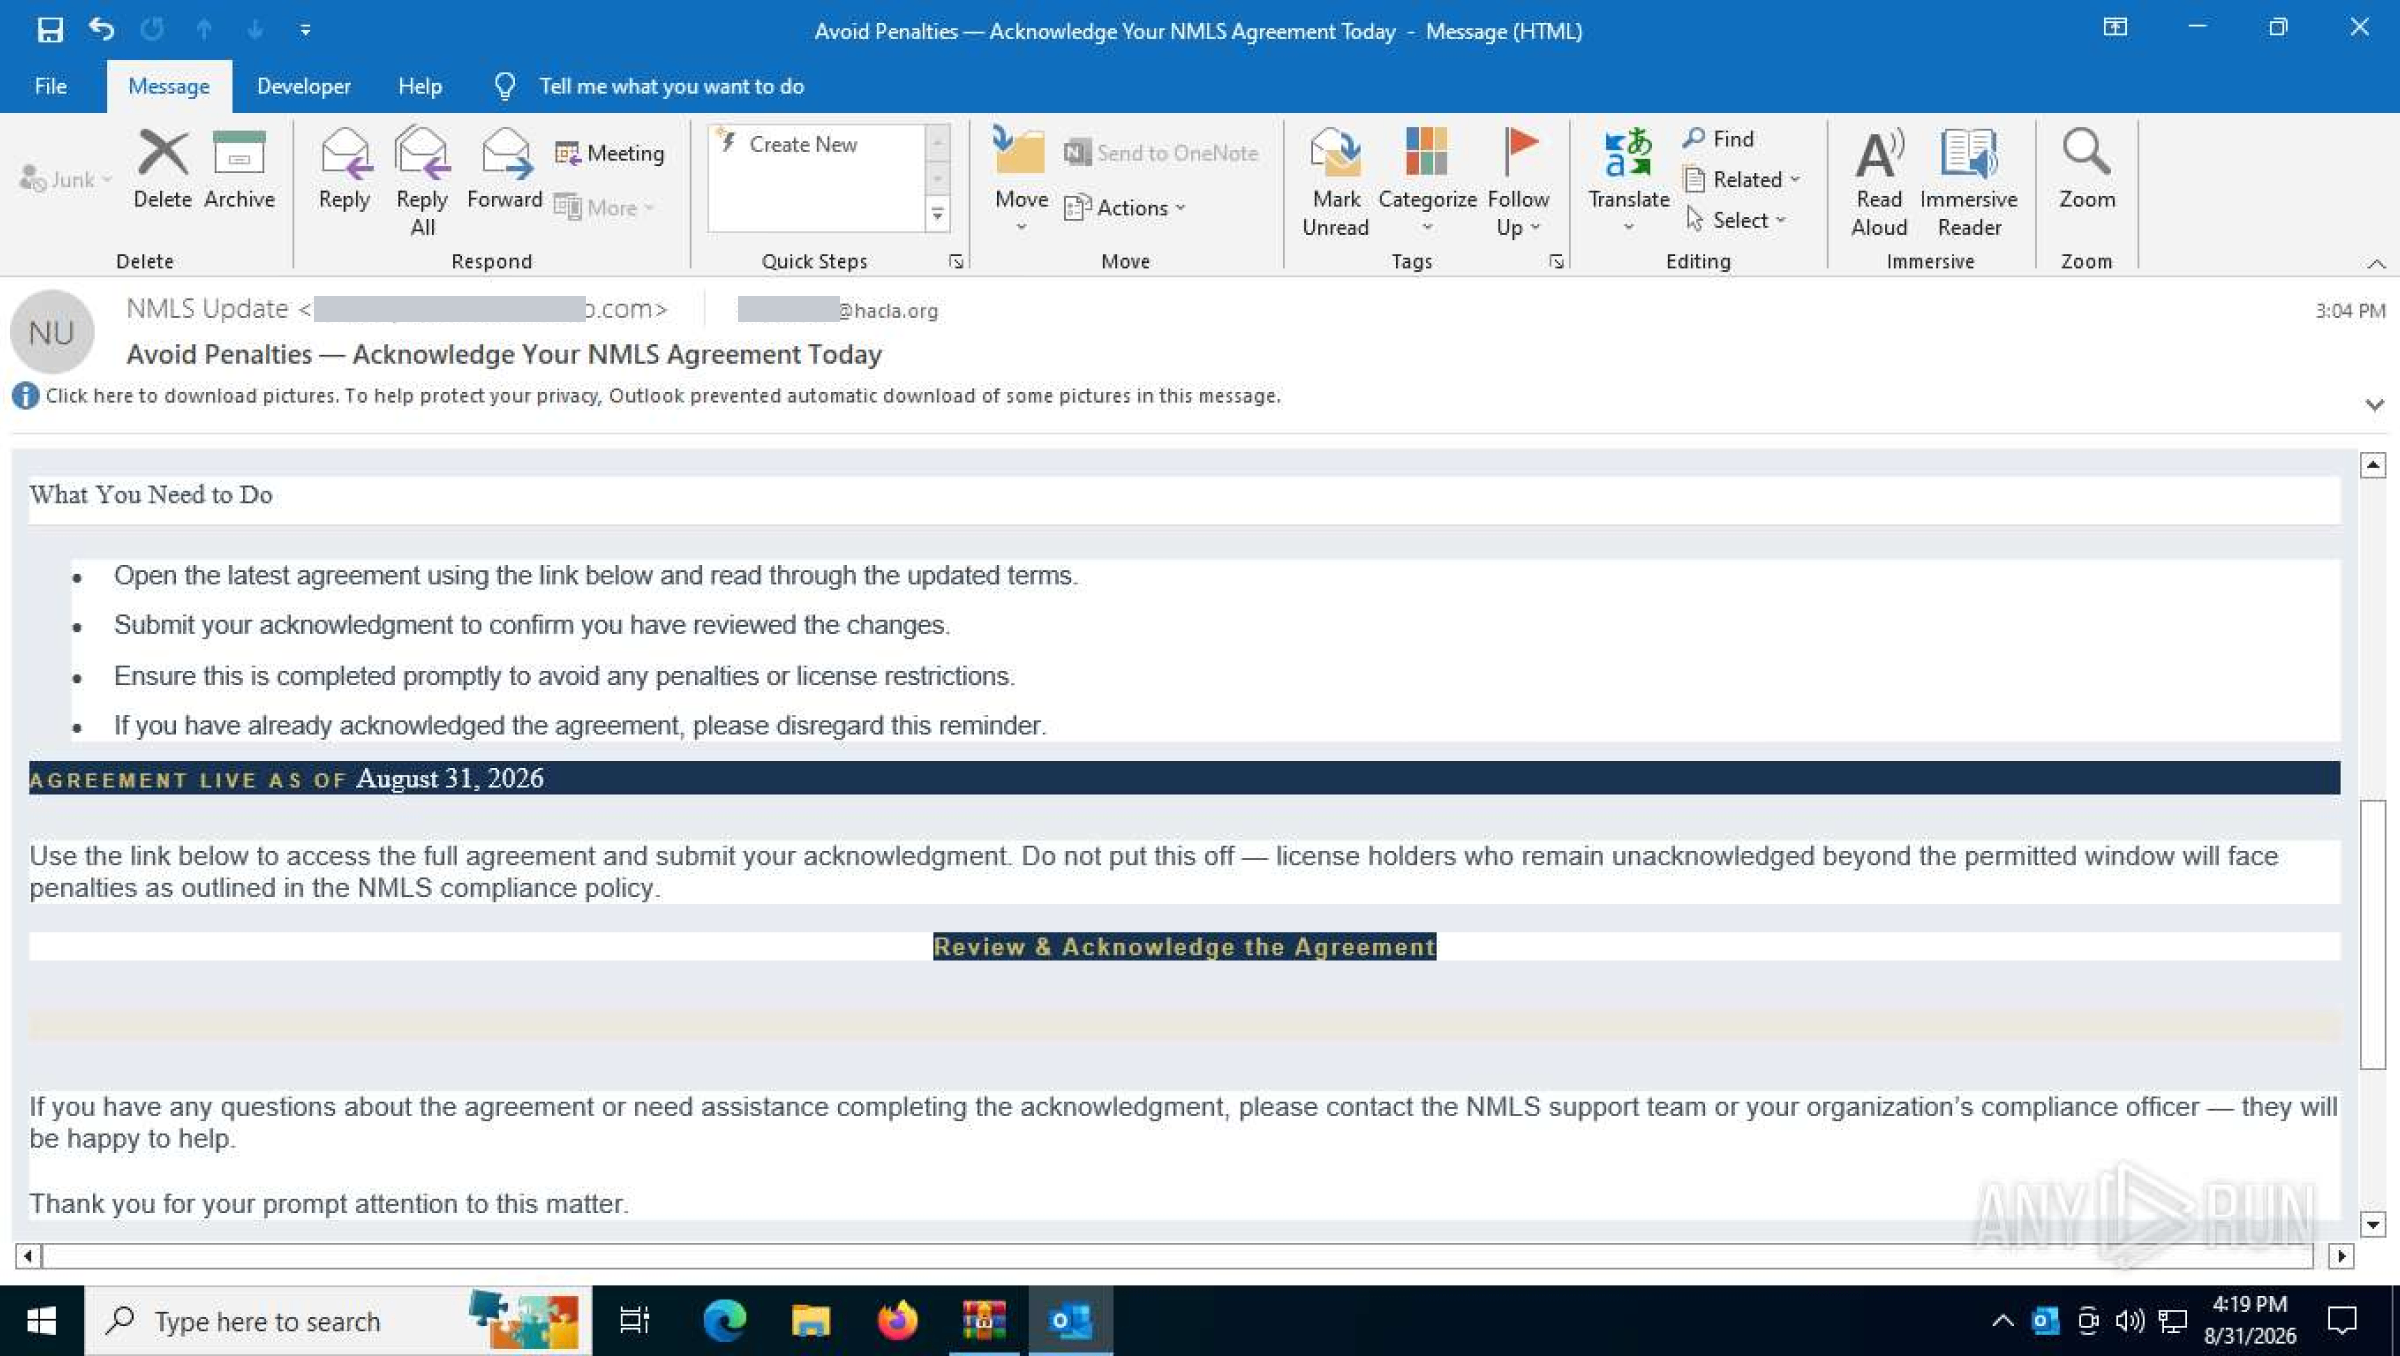Select Create New quick step
This screenshot has width=2400, height=1356.
pos(803,144)
